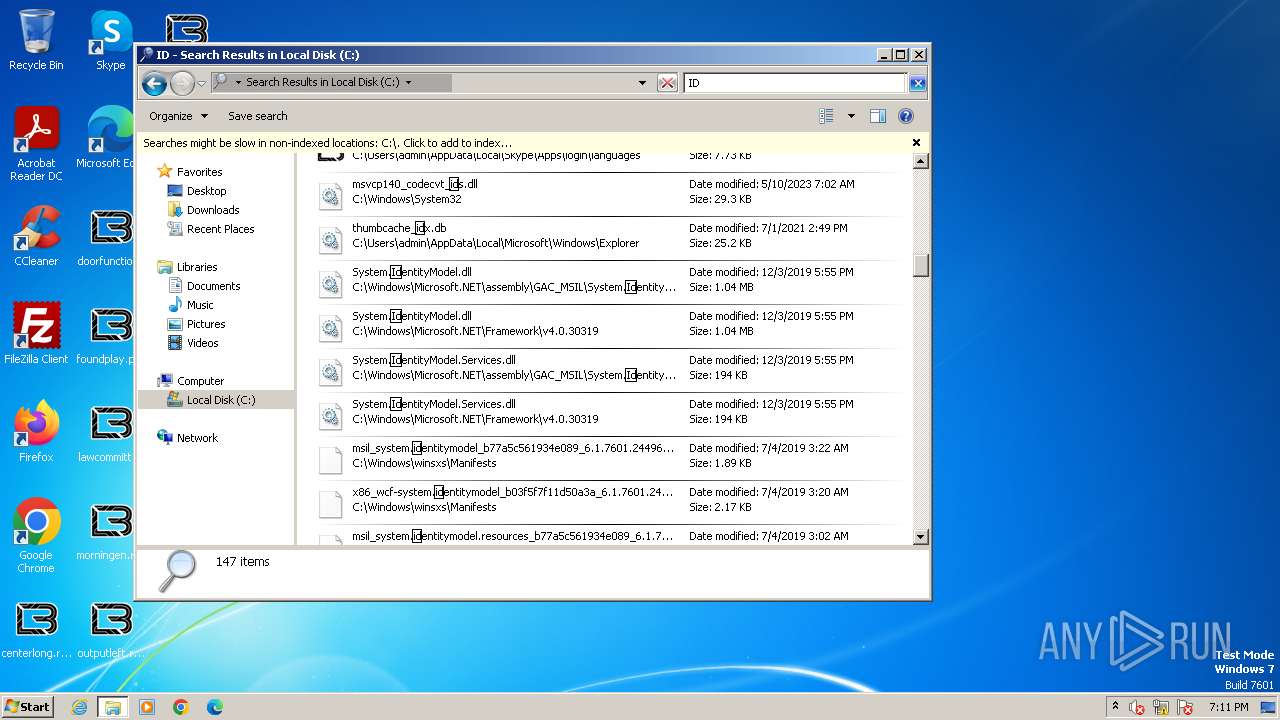The width and height of the screenshot is (1280, 720).
Task: Open Acrobat Reader DC desktop shortcut
Action: [36, 145]
